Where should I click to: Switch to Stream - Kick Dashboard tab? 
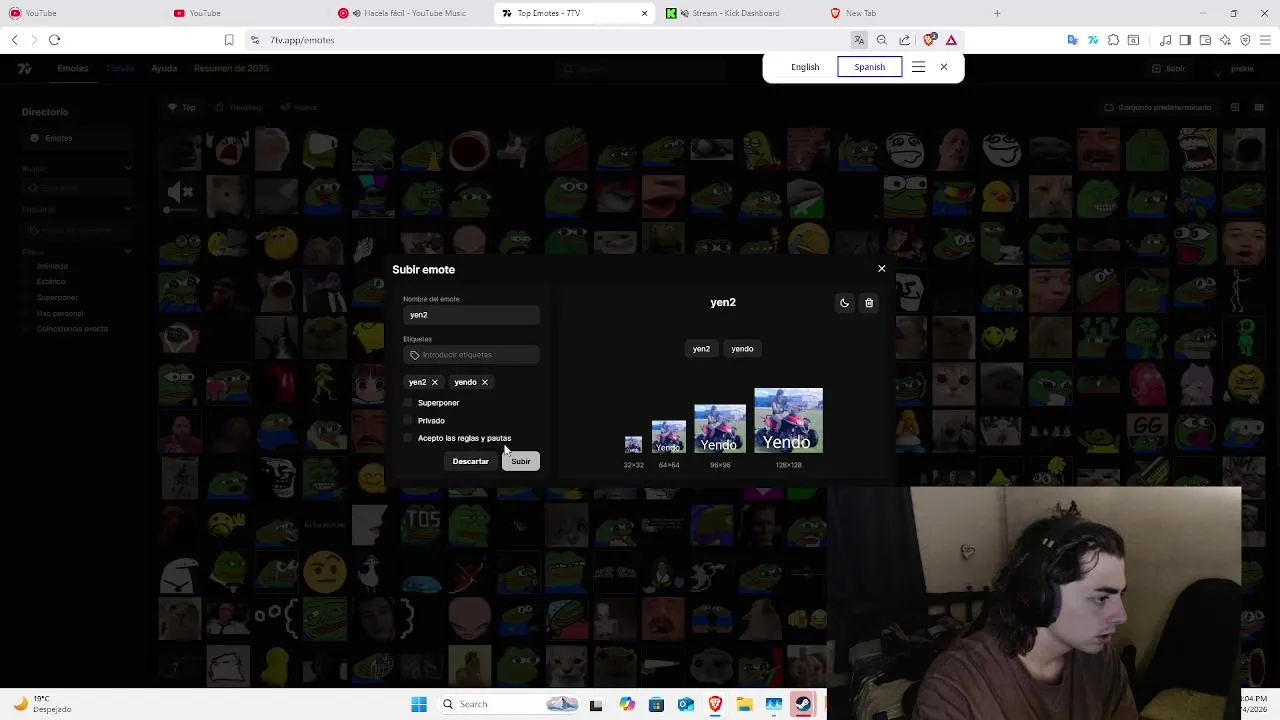tap(735, 13)
